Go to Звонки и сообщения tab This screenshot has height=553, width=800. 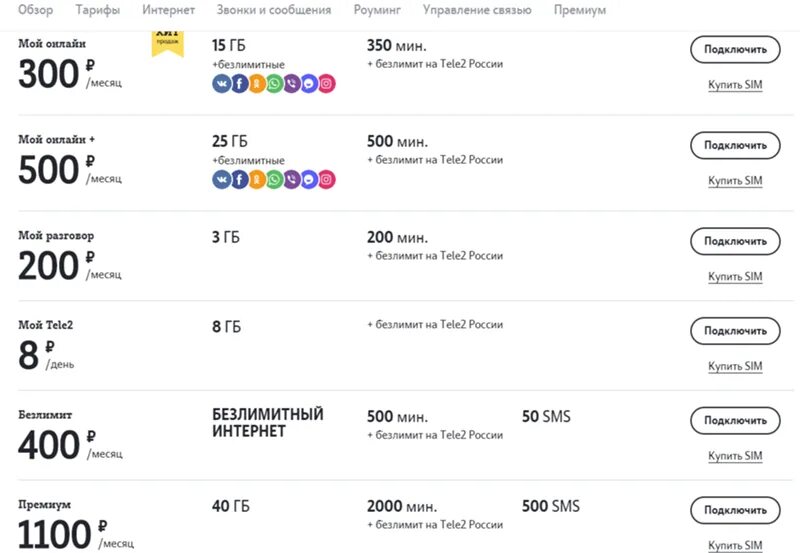274,10
